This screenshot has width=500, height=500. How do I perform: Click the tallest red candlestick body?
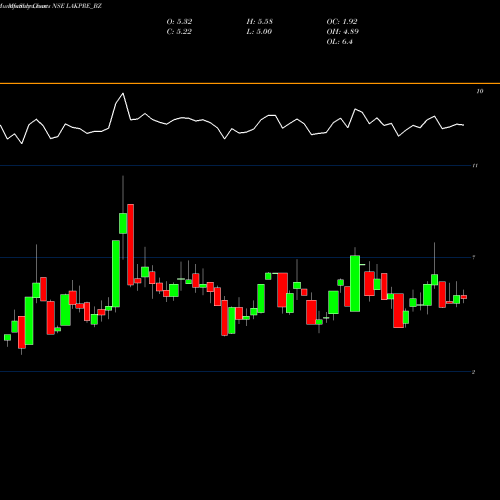[130, 245]
